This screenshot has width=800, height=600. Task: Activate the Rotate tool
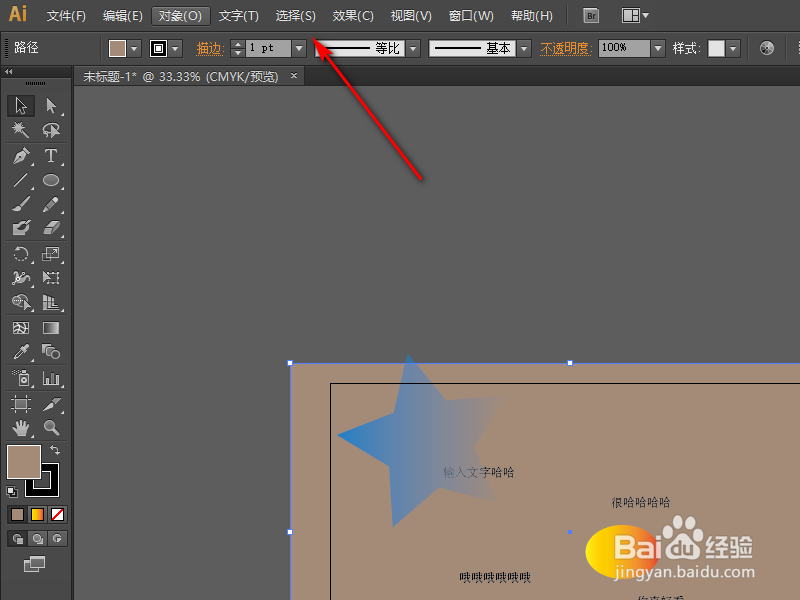pos(21,254)
